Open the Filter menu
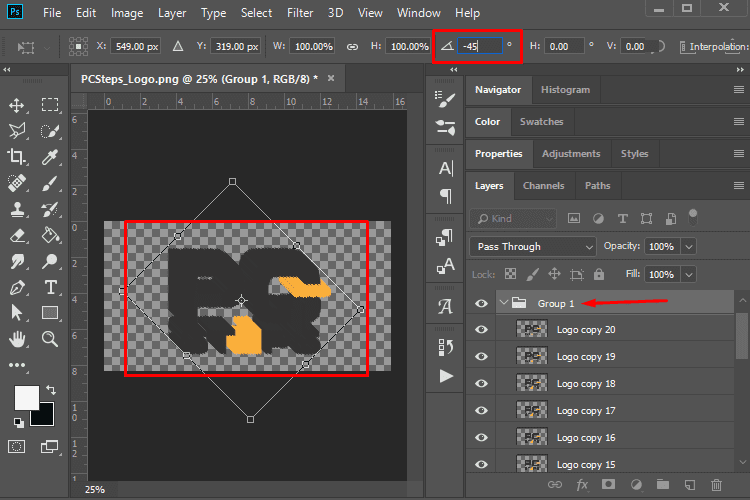This screenshot has height=500, width=750. (x=300, y=13)
